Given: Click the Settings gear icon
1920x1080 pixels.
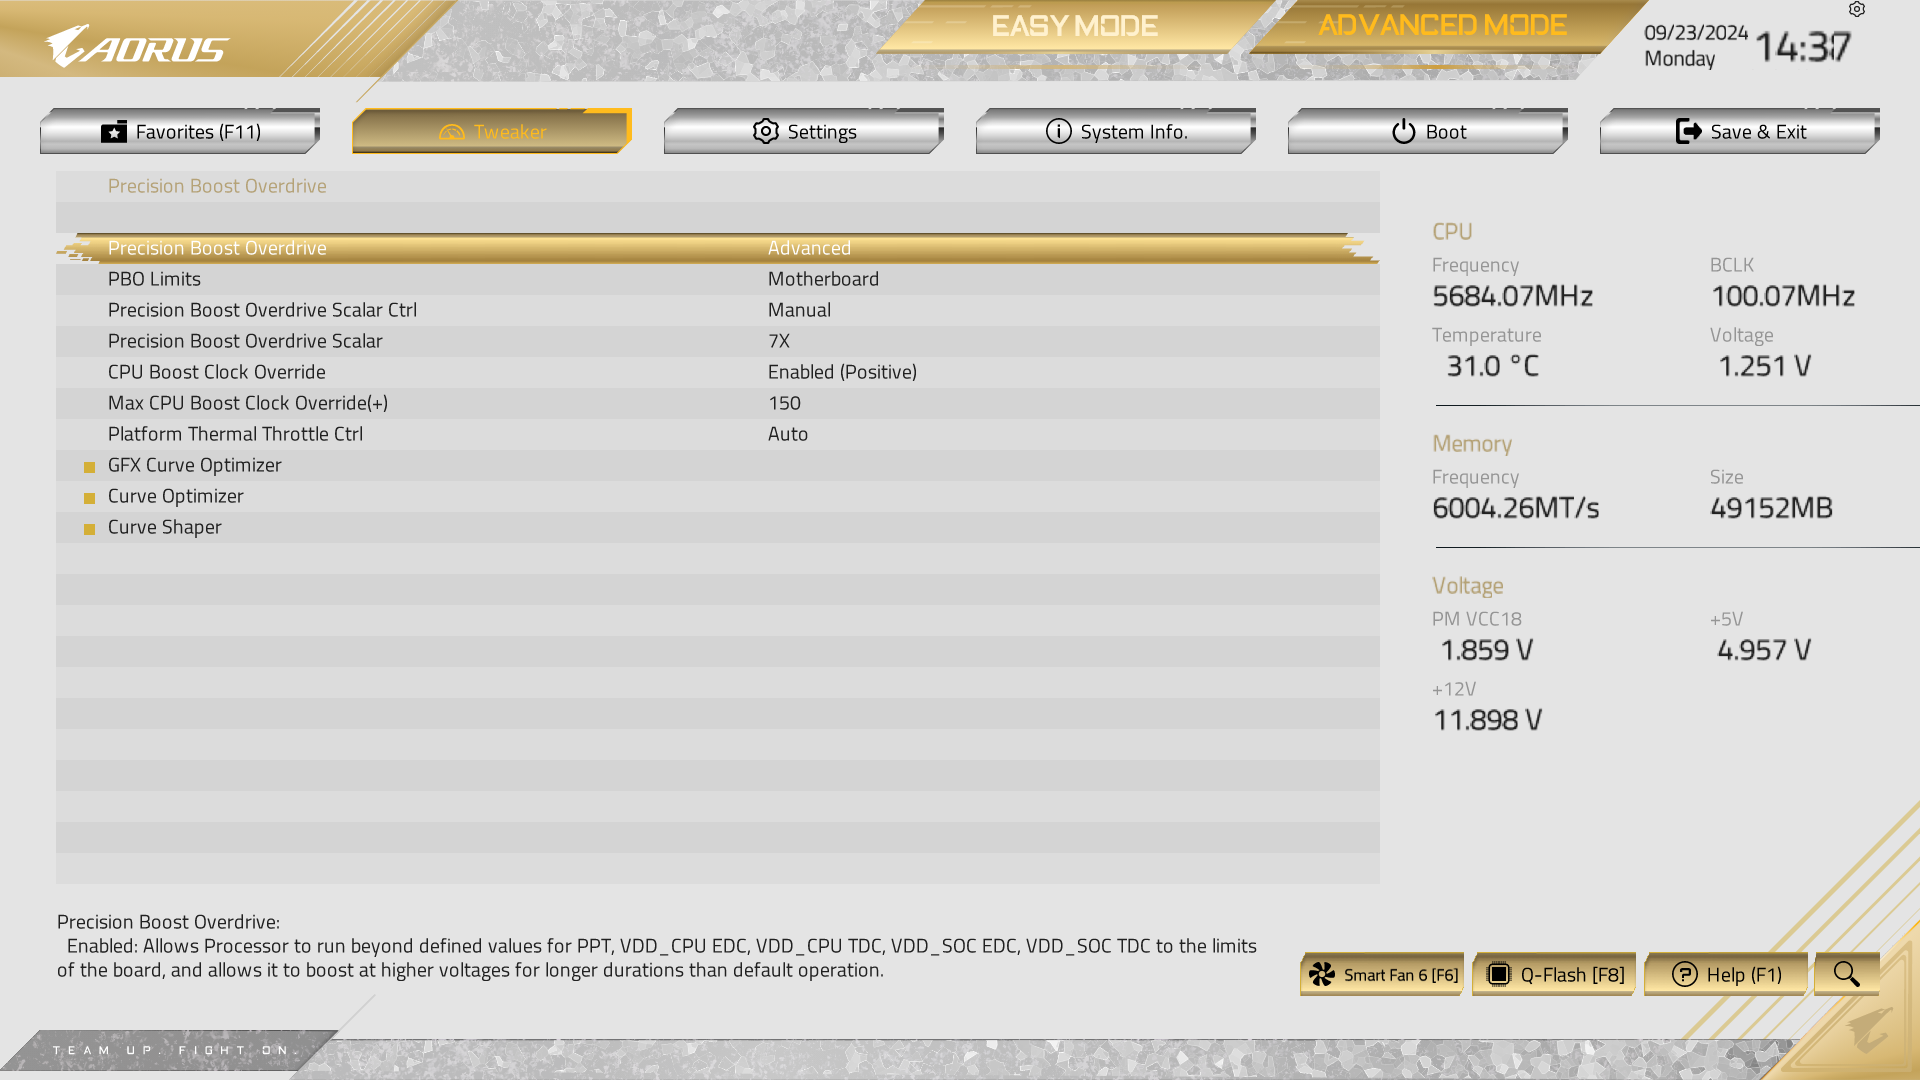Looking at the screenshot, I should coord(766,132).
